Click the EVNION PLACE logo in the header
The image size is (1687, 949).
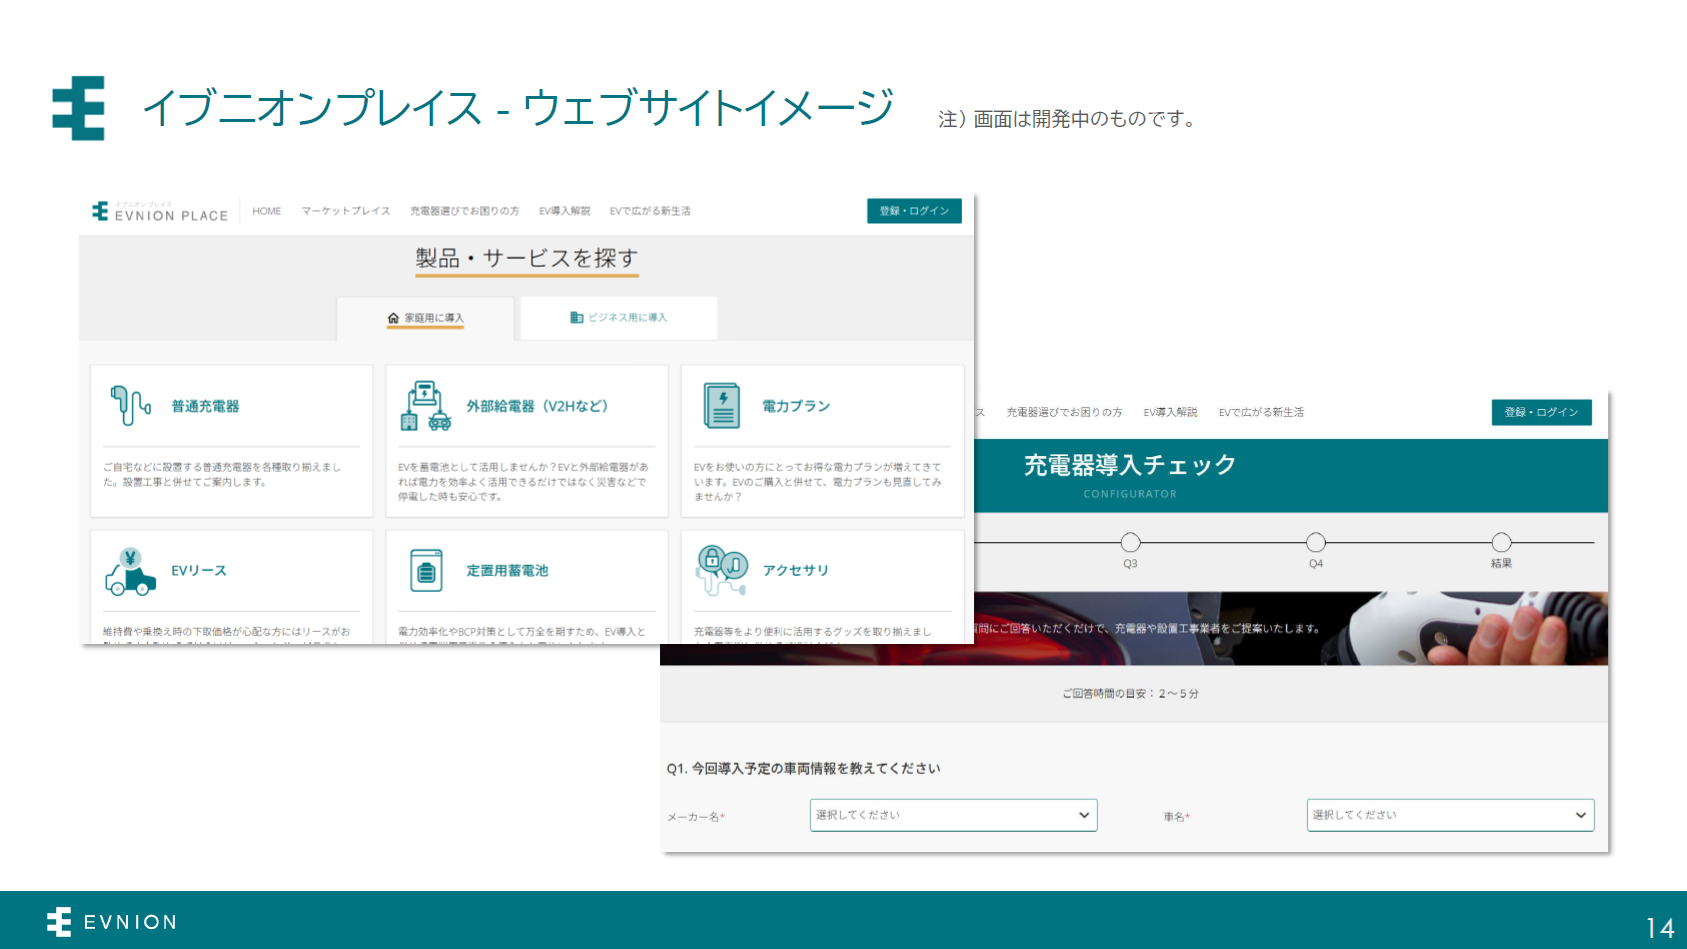tap(158, 210)
